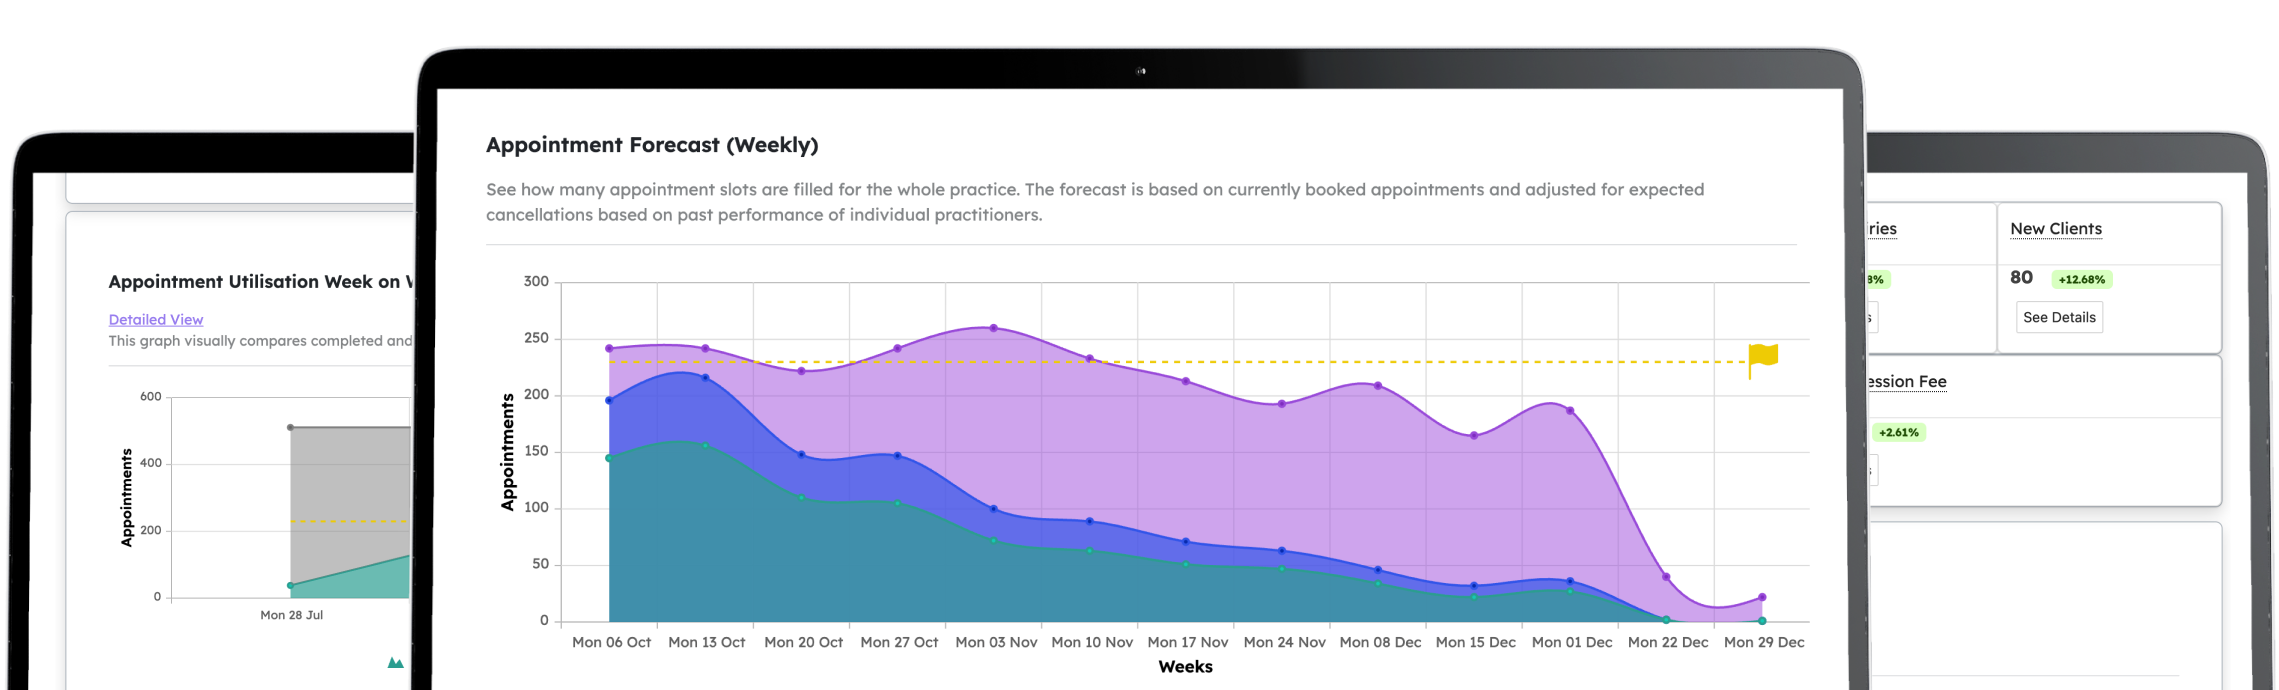Click the Appointment Forecast (Weekly) title

[x=652, y=145]
